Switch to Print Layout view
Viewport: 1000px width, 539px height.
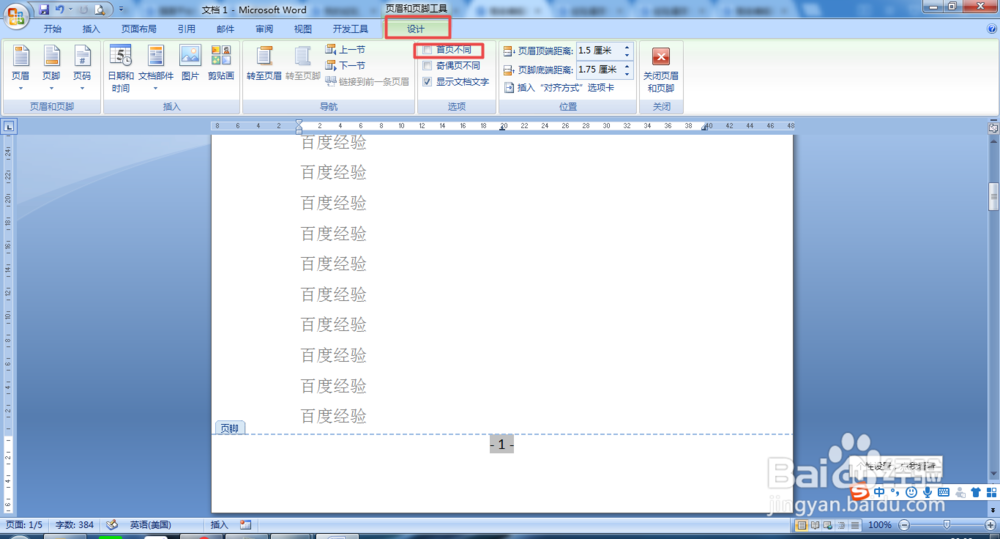pos(801,525)
